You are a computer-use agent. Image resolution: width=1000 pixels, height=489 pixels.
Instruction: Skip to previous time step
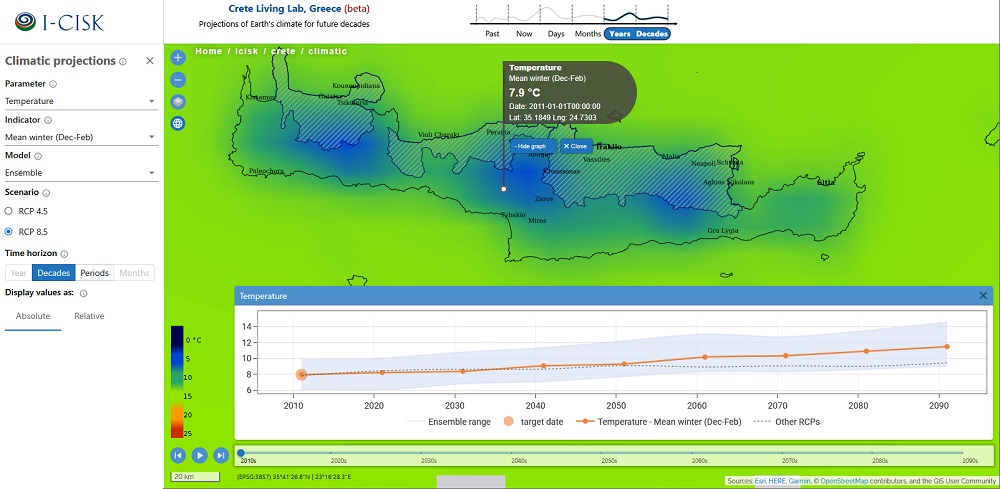pos(178,455)
